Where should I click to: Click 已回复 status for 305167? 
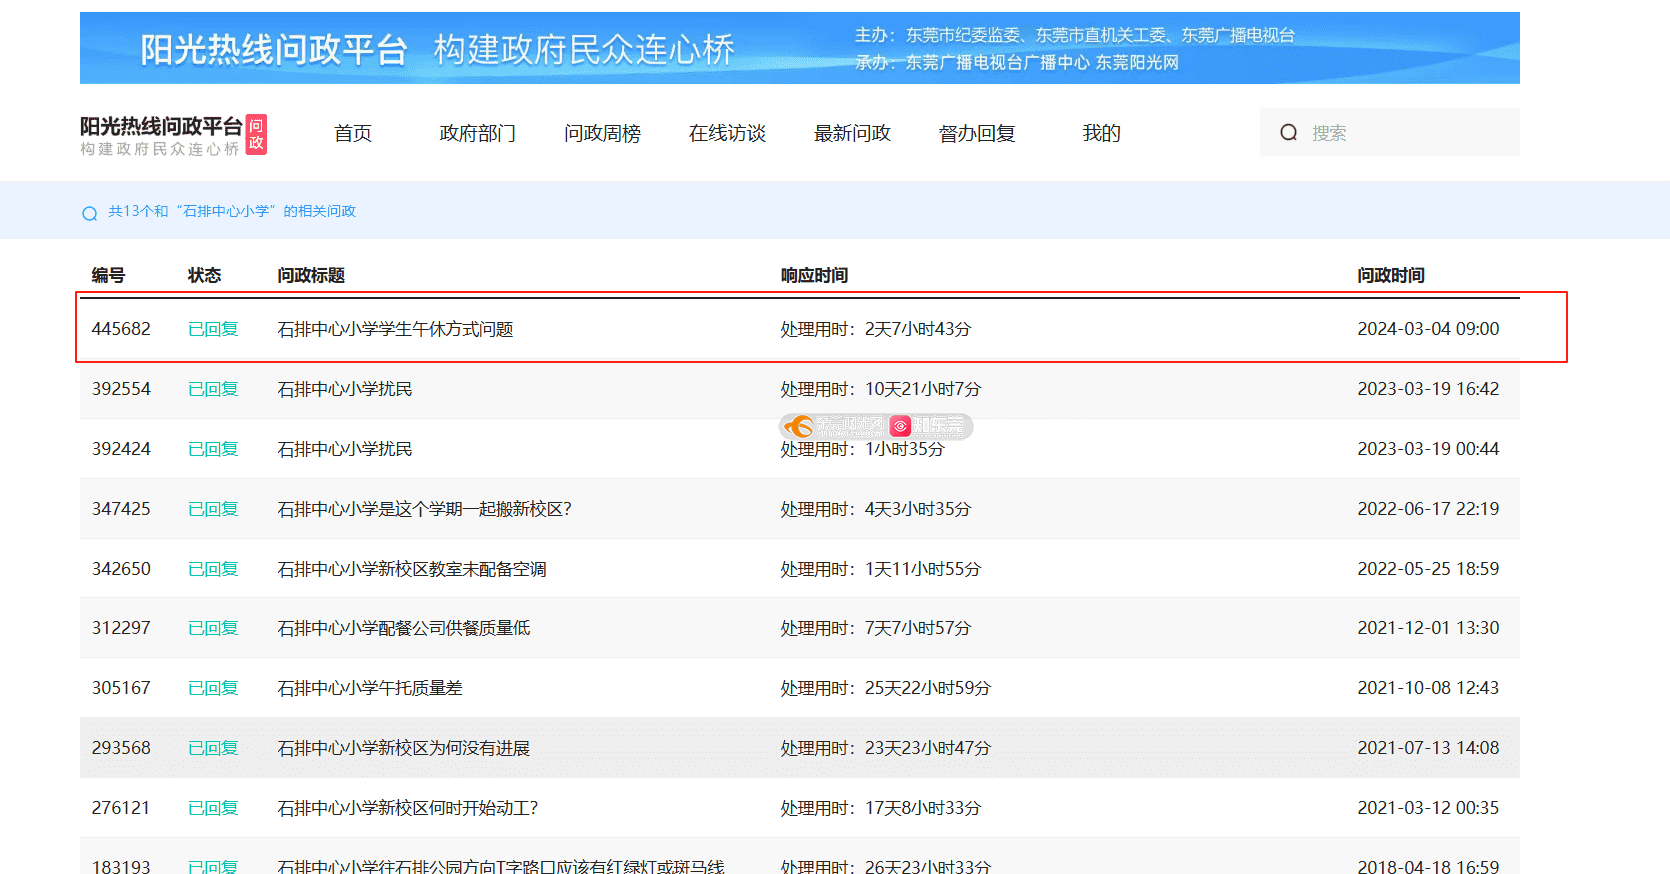coord(213,688)
